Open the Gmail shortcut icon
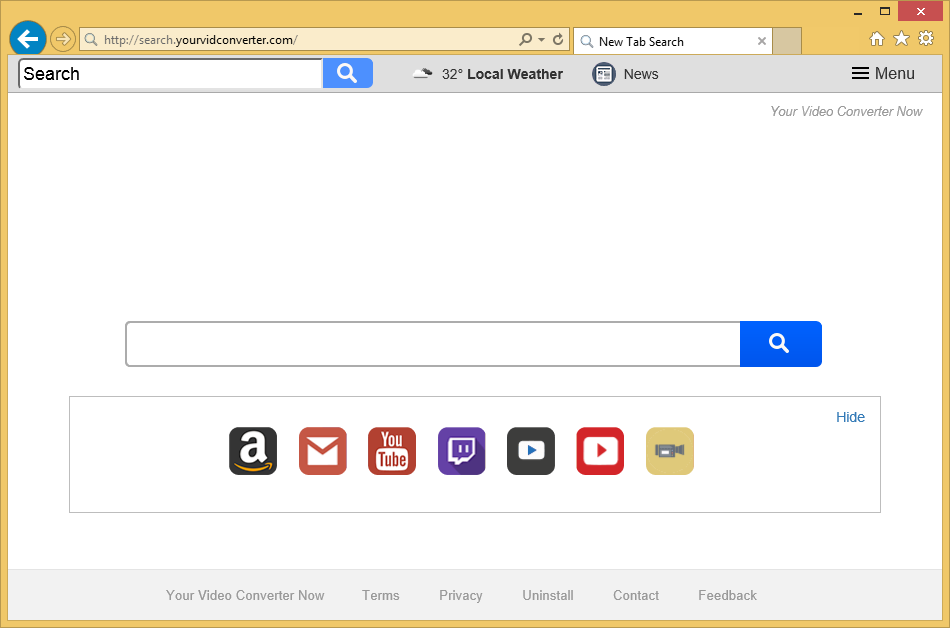This screenshot has width=950, height=628. click(x=322, y=451)
